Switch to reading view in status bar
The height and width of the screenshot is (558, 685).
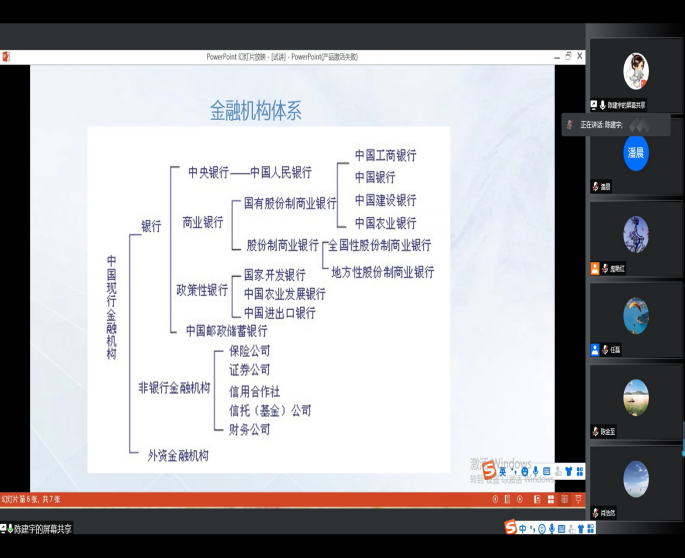(564, 499)
